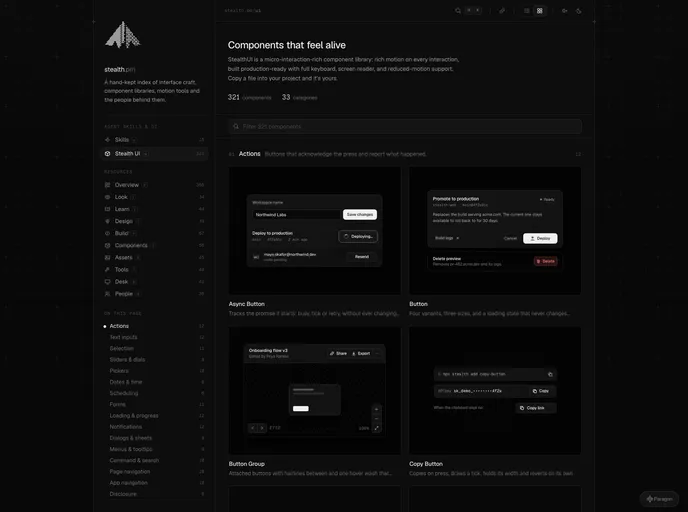The image size is (688, 512).
Task: Click Cancel in Promote to production card
Action: click(x=510, y=238)
